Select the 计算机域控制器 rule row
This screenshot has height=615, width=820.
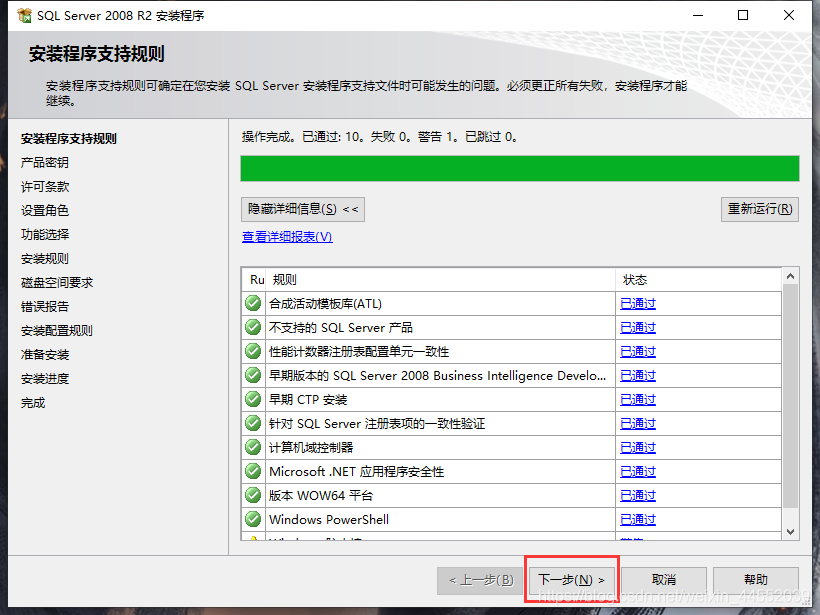pyautogui.click(x=511, y=448)
